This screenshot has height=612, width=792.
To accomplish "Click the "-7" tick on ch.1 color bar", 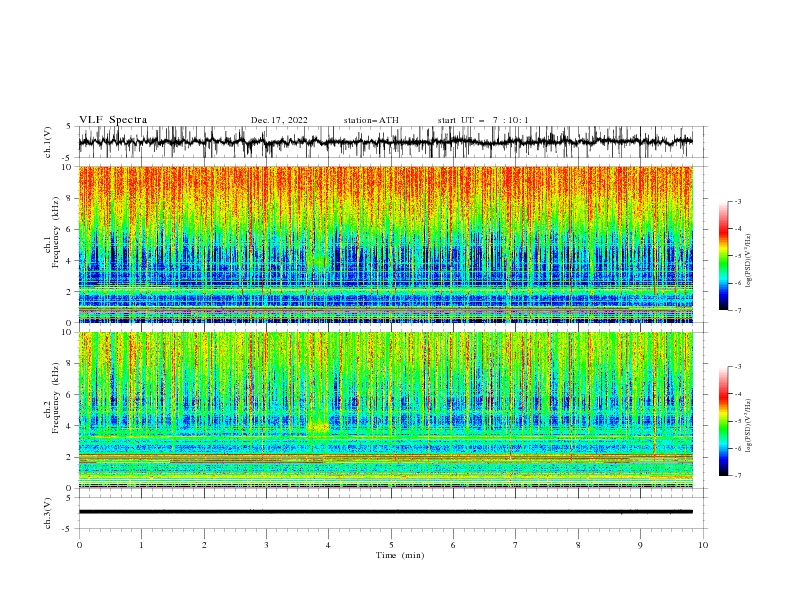I will 737,310.
